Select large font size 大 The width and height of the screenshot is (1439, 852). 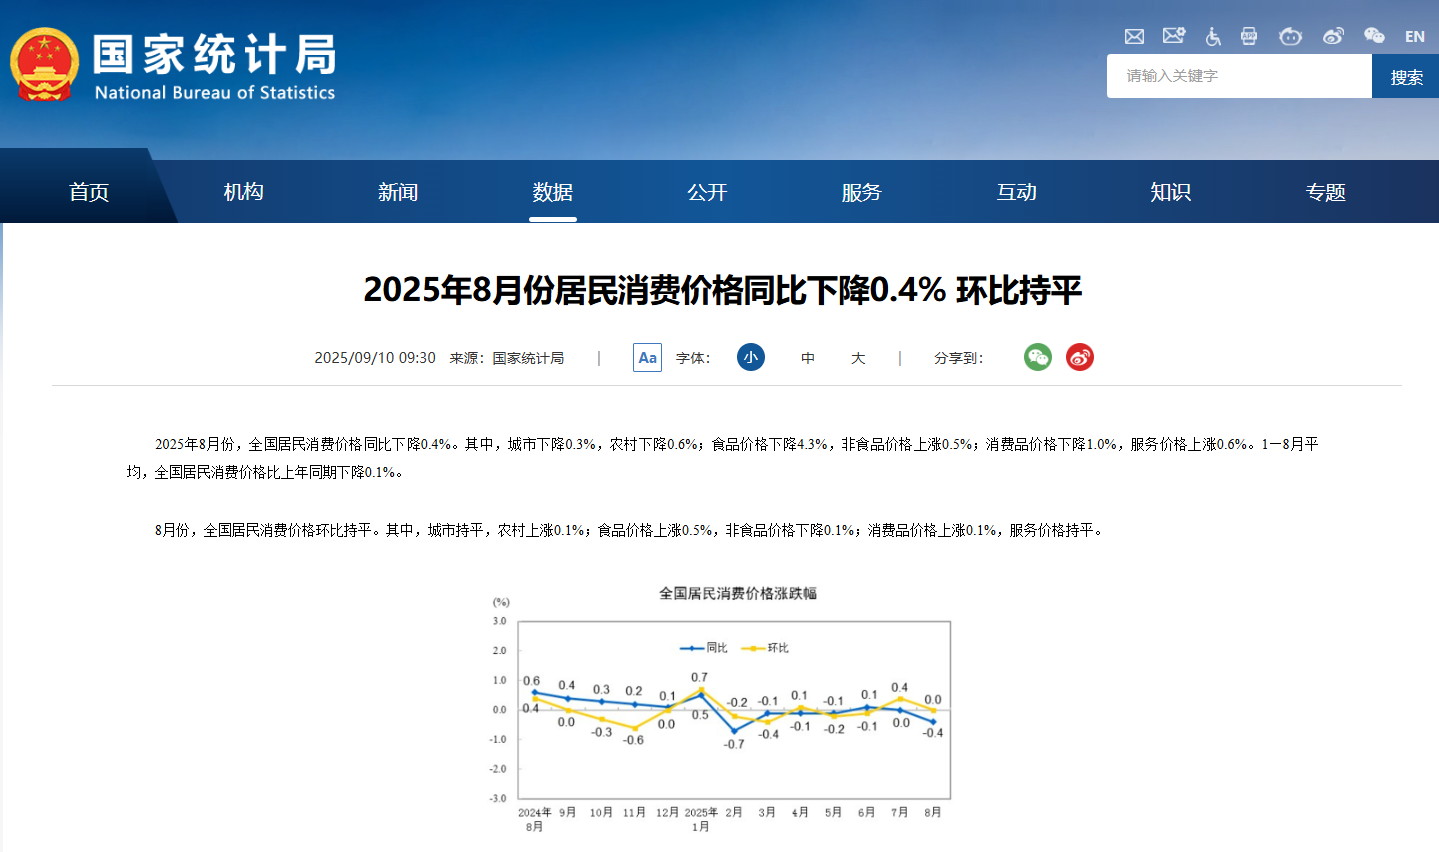[x=858, y=358]
